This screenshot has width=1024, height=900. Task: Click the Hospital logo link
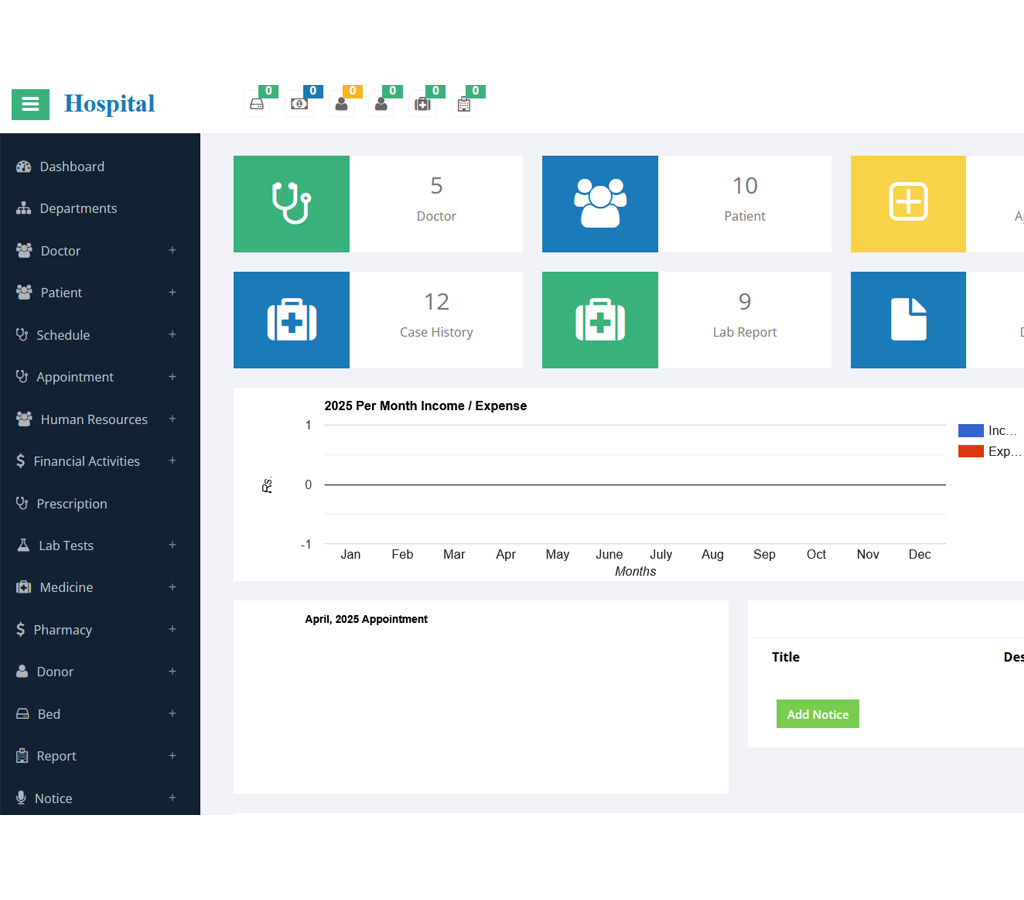(x=109, y=104)
